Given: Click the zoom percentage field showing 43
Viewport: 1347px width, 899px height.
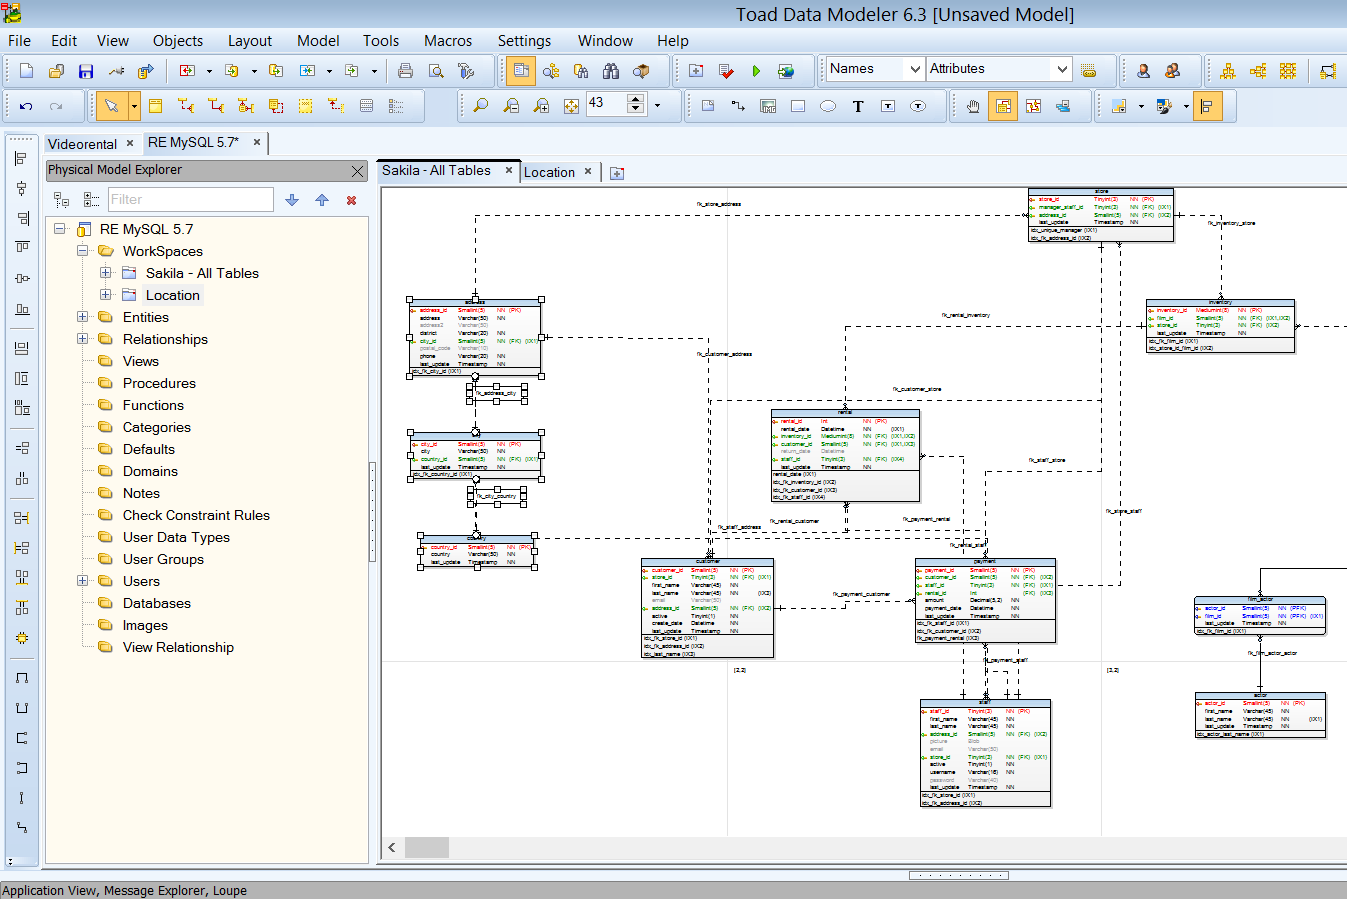Looking at the screenshot, I should tap(606, 104).
